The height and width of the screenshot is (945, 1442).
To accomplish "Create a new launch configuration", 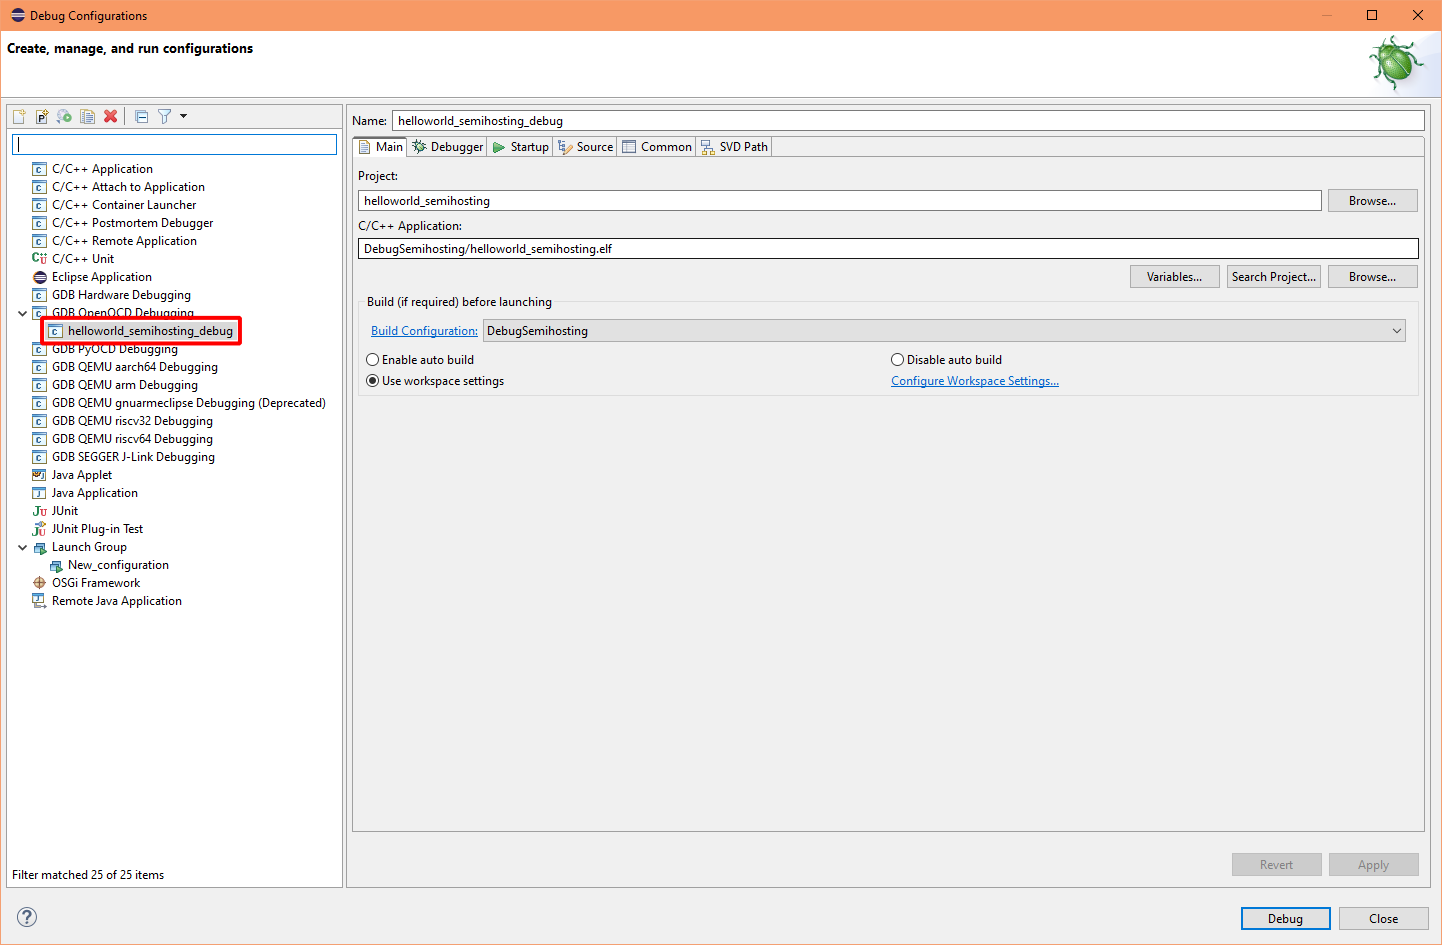I will [x=18, y=116].
